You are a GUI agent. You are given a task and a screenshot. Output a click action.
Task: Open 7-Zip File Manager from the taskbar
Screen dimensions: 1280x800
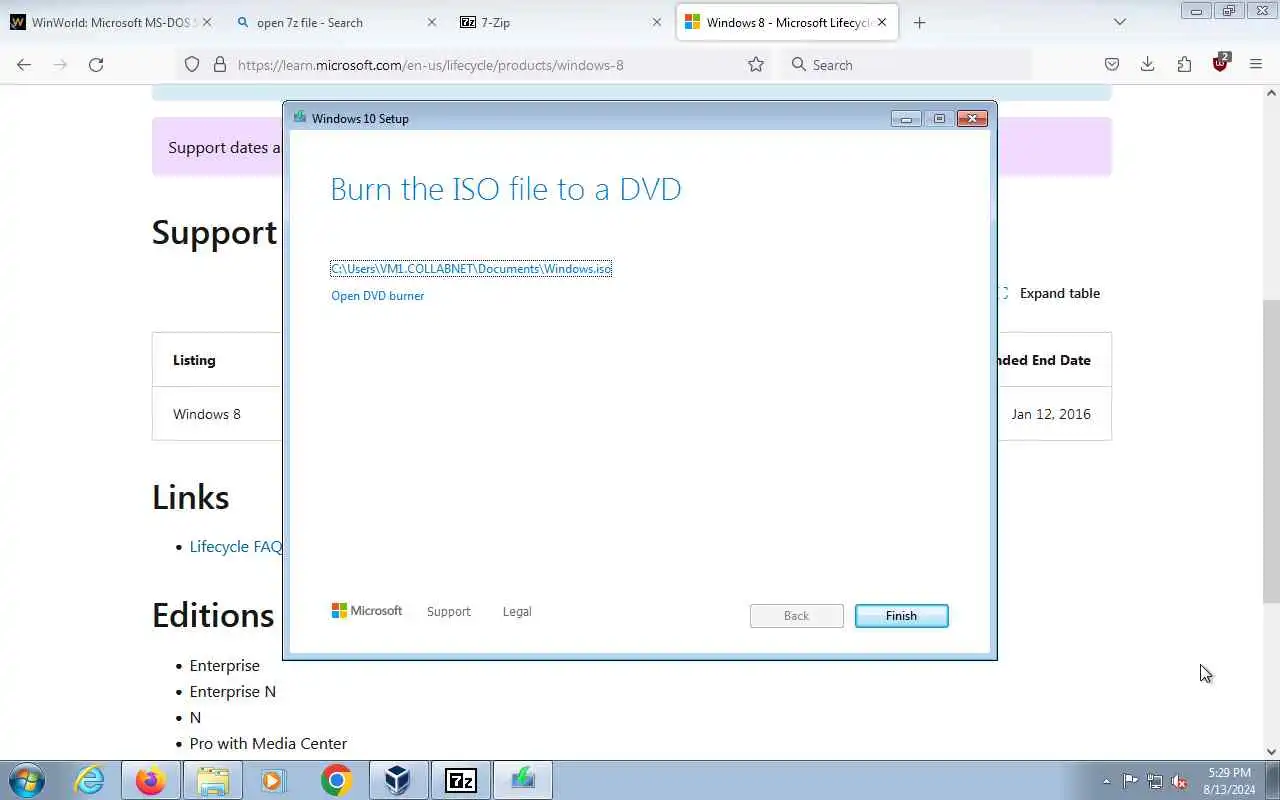[460, 780]
